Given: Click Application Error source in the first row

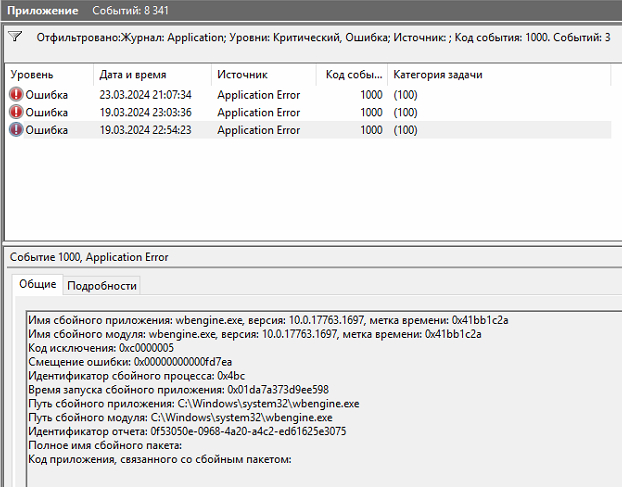Looking at the screenshot, I should pos(258,95).
